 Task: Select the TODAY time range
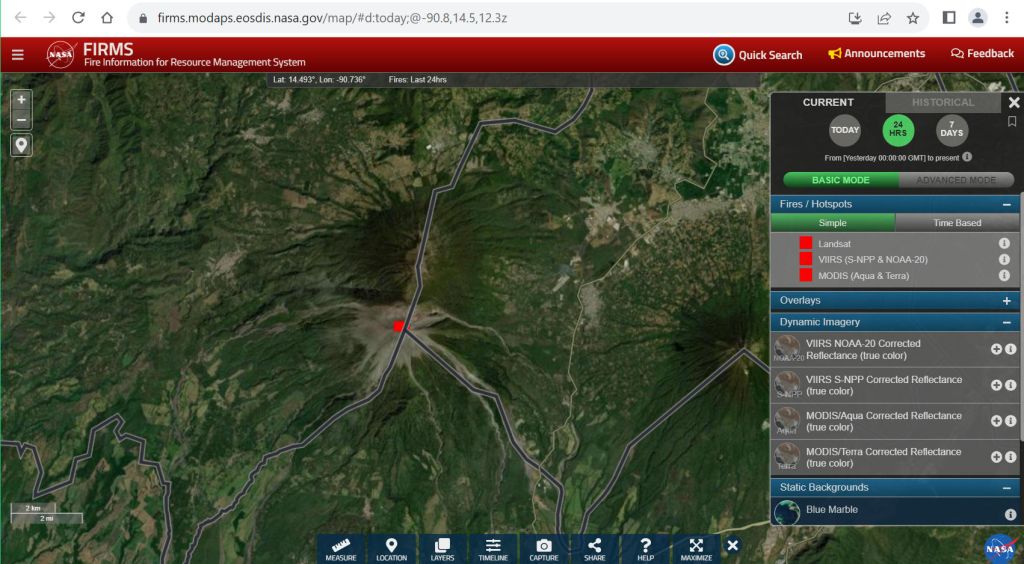844,130
